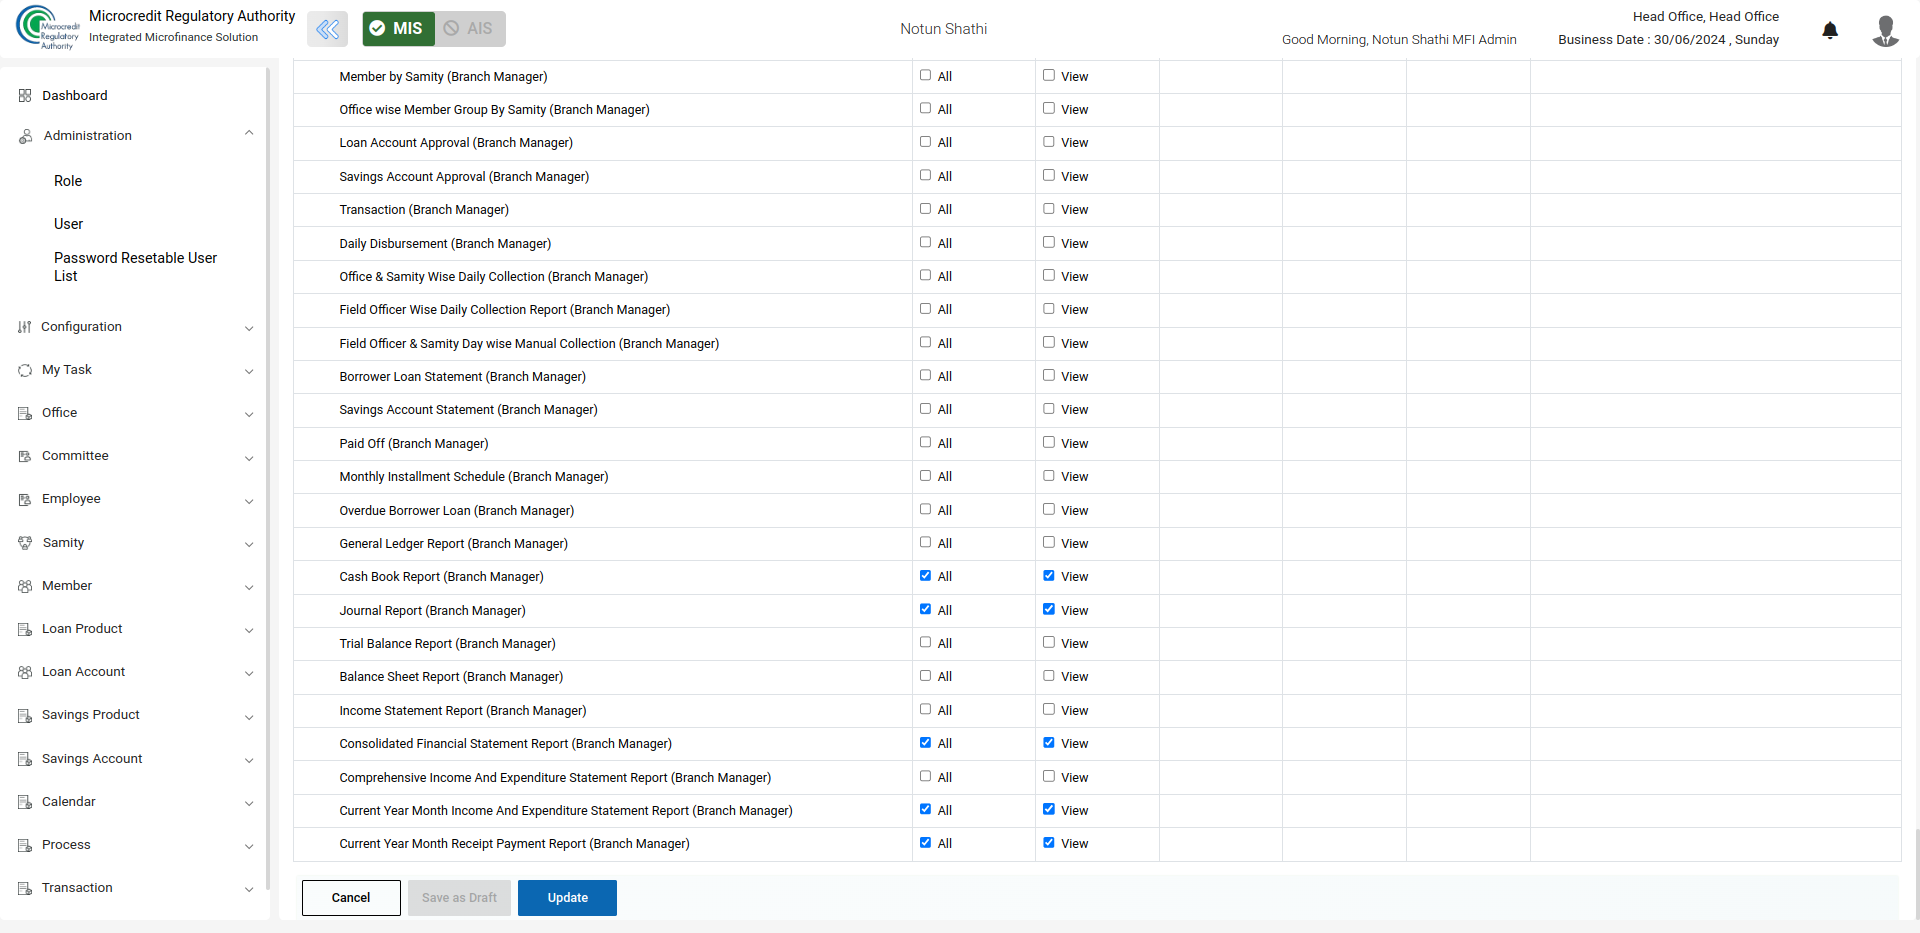1920x933 pixels.
Task: Click the Savings Account sidebar icon
Action: click(x=25, y=759)
